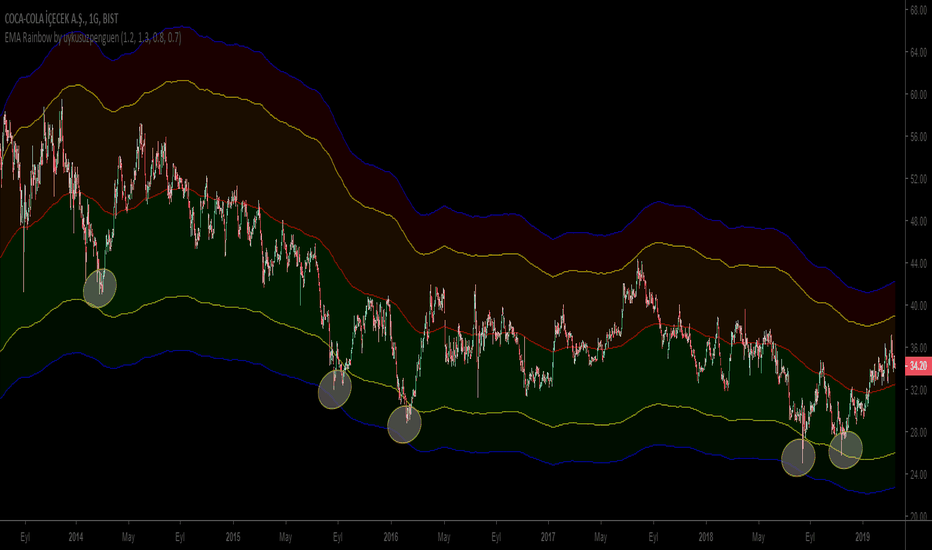The height and width of the screenshot is (550, 932).
Task: Click the 56.00 price axis label
Action: (918, 137)
